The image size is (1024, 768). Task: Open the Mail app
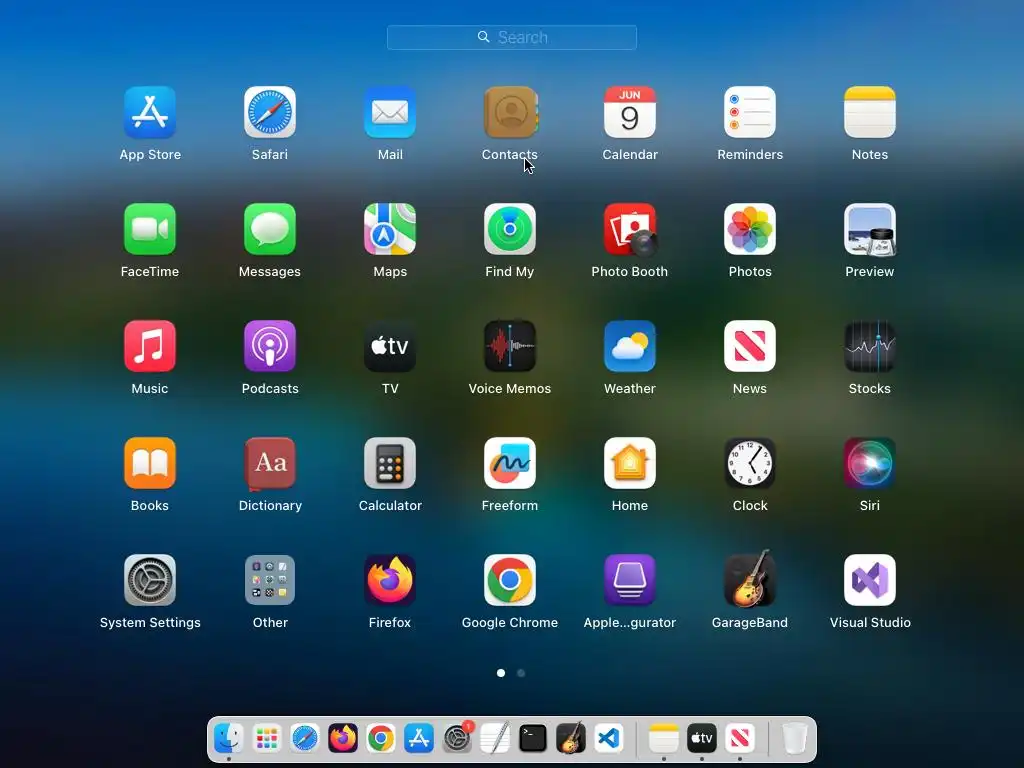[x=390, y=112]
